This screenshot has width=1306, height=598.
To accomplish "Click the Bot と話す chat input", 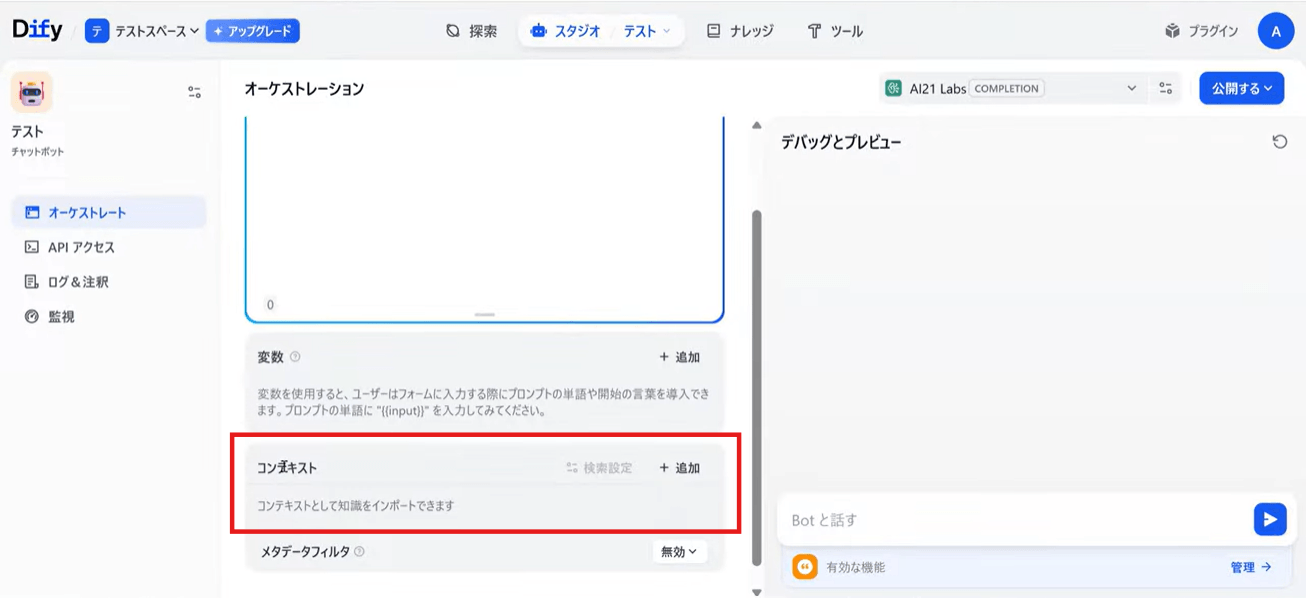I will click(1015, 520).
